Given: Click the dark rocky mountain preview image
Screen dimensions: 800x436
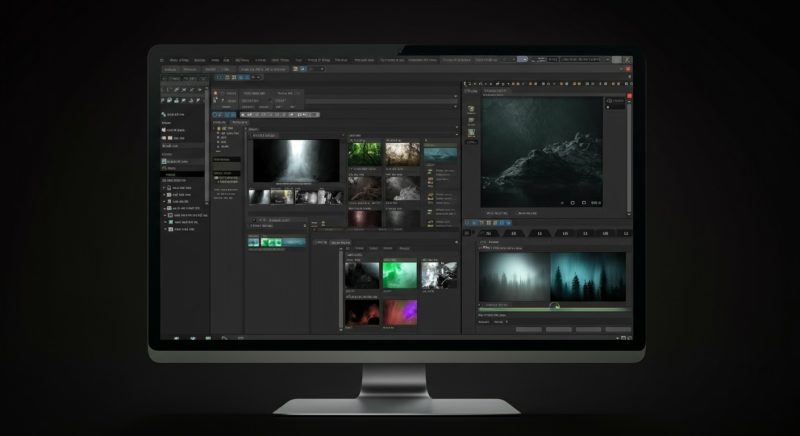Looking at the screenshot, I should tap(542, 151).
